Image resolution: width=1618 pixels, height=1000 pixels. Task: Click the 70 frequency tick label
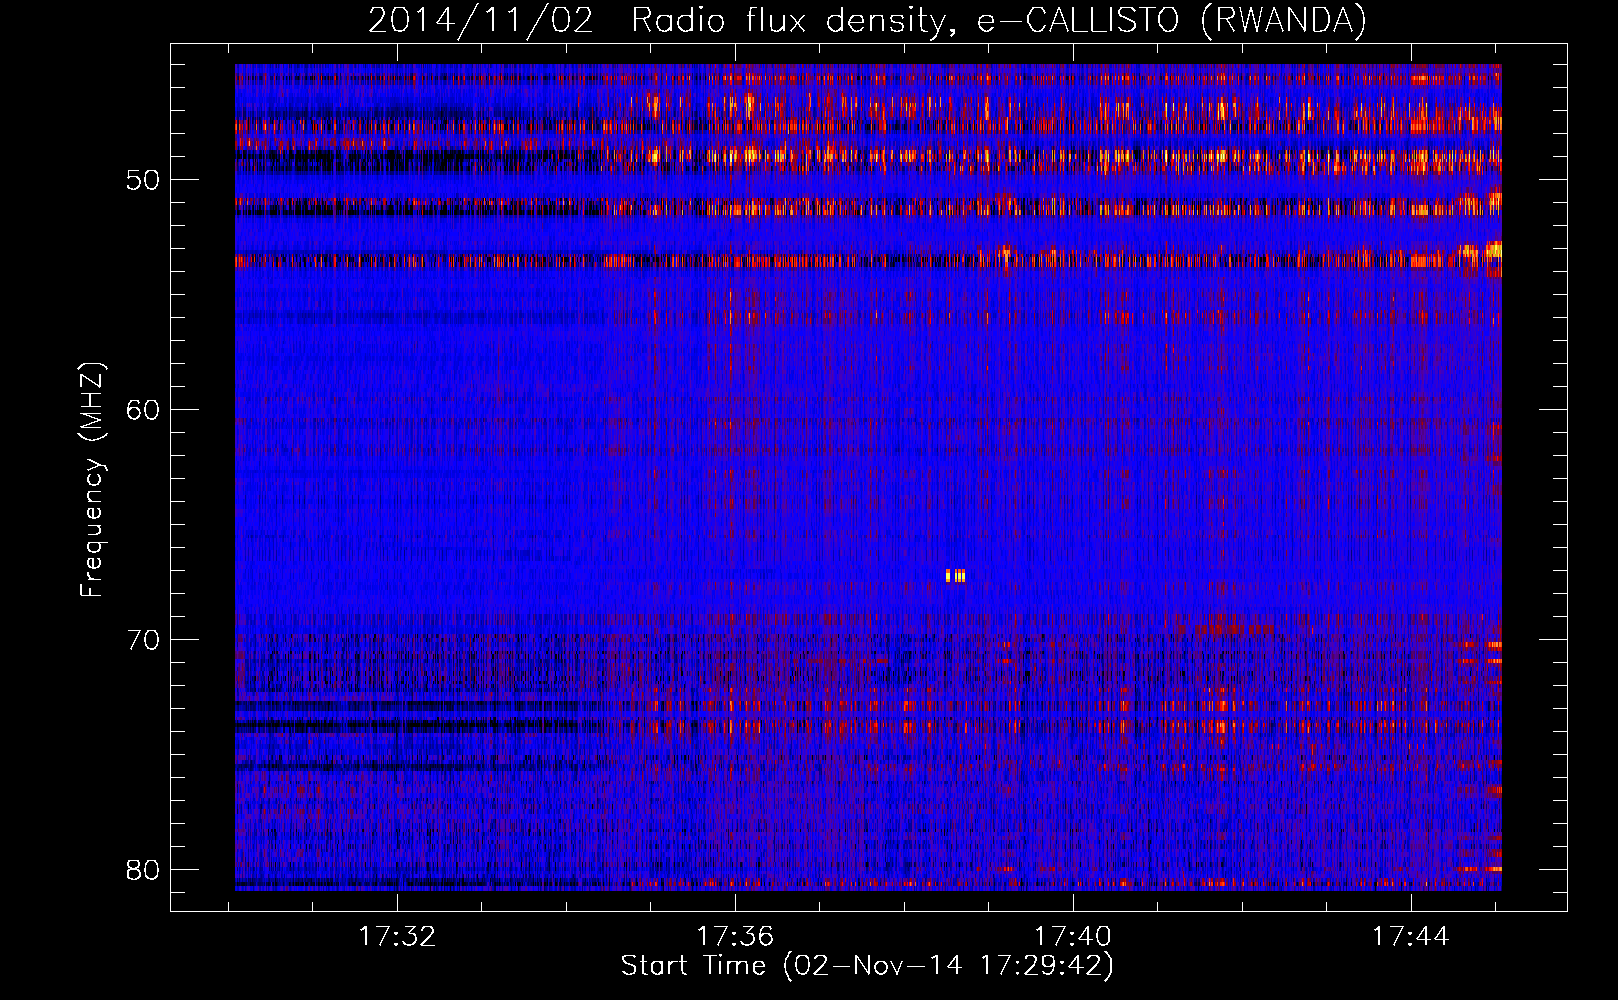144,640
